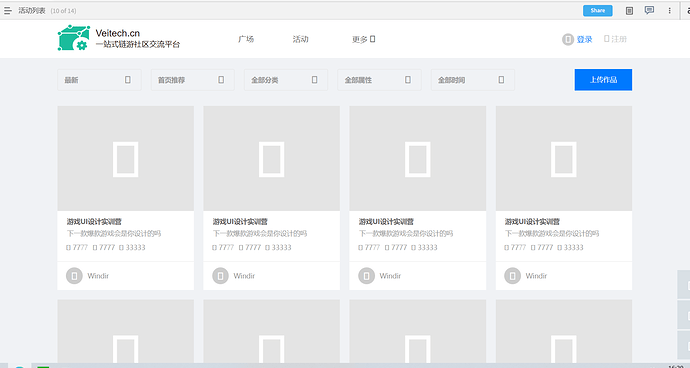This screenshot has width=690, height=368.
Task: Open the first card's image placeholder
Action: point(125,158)
